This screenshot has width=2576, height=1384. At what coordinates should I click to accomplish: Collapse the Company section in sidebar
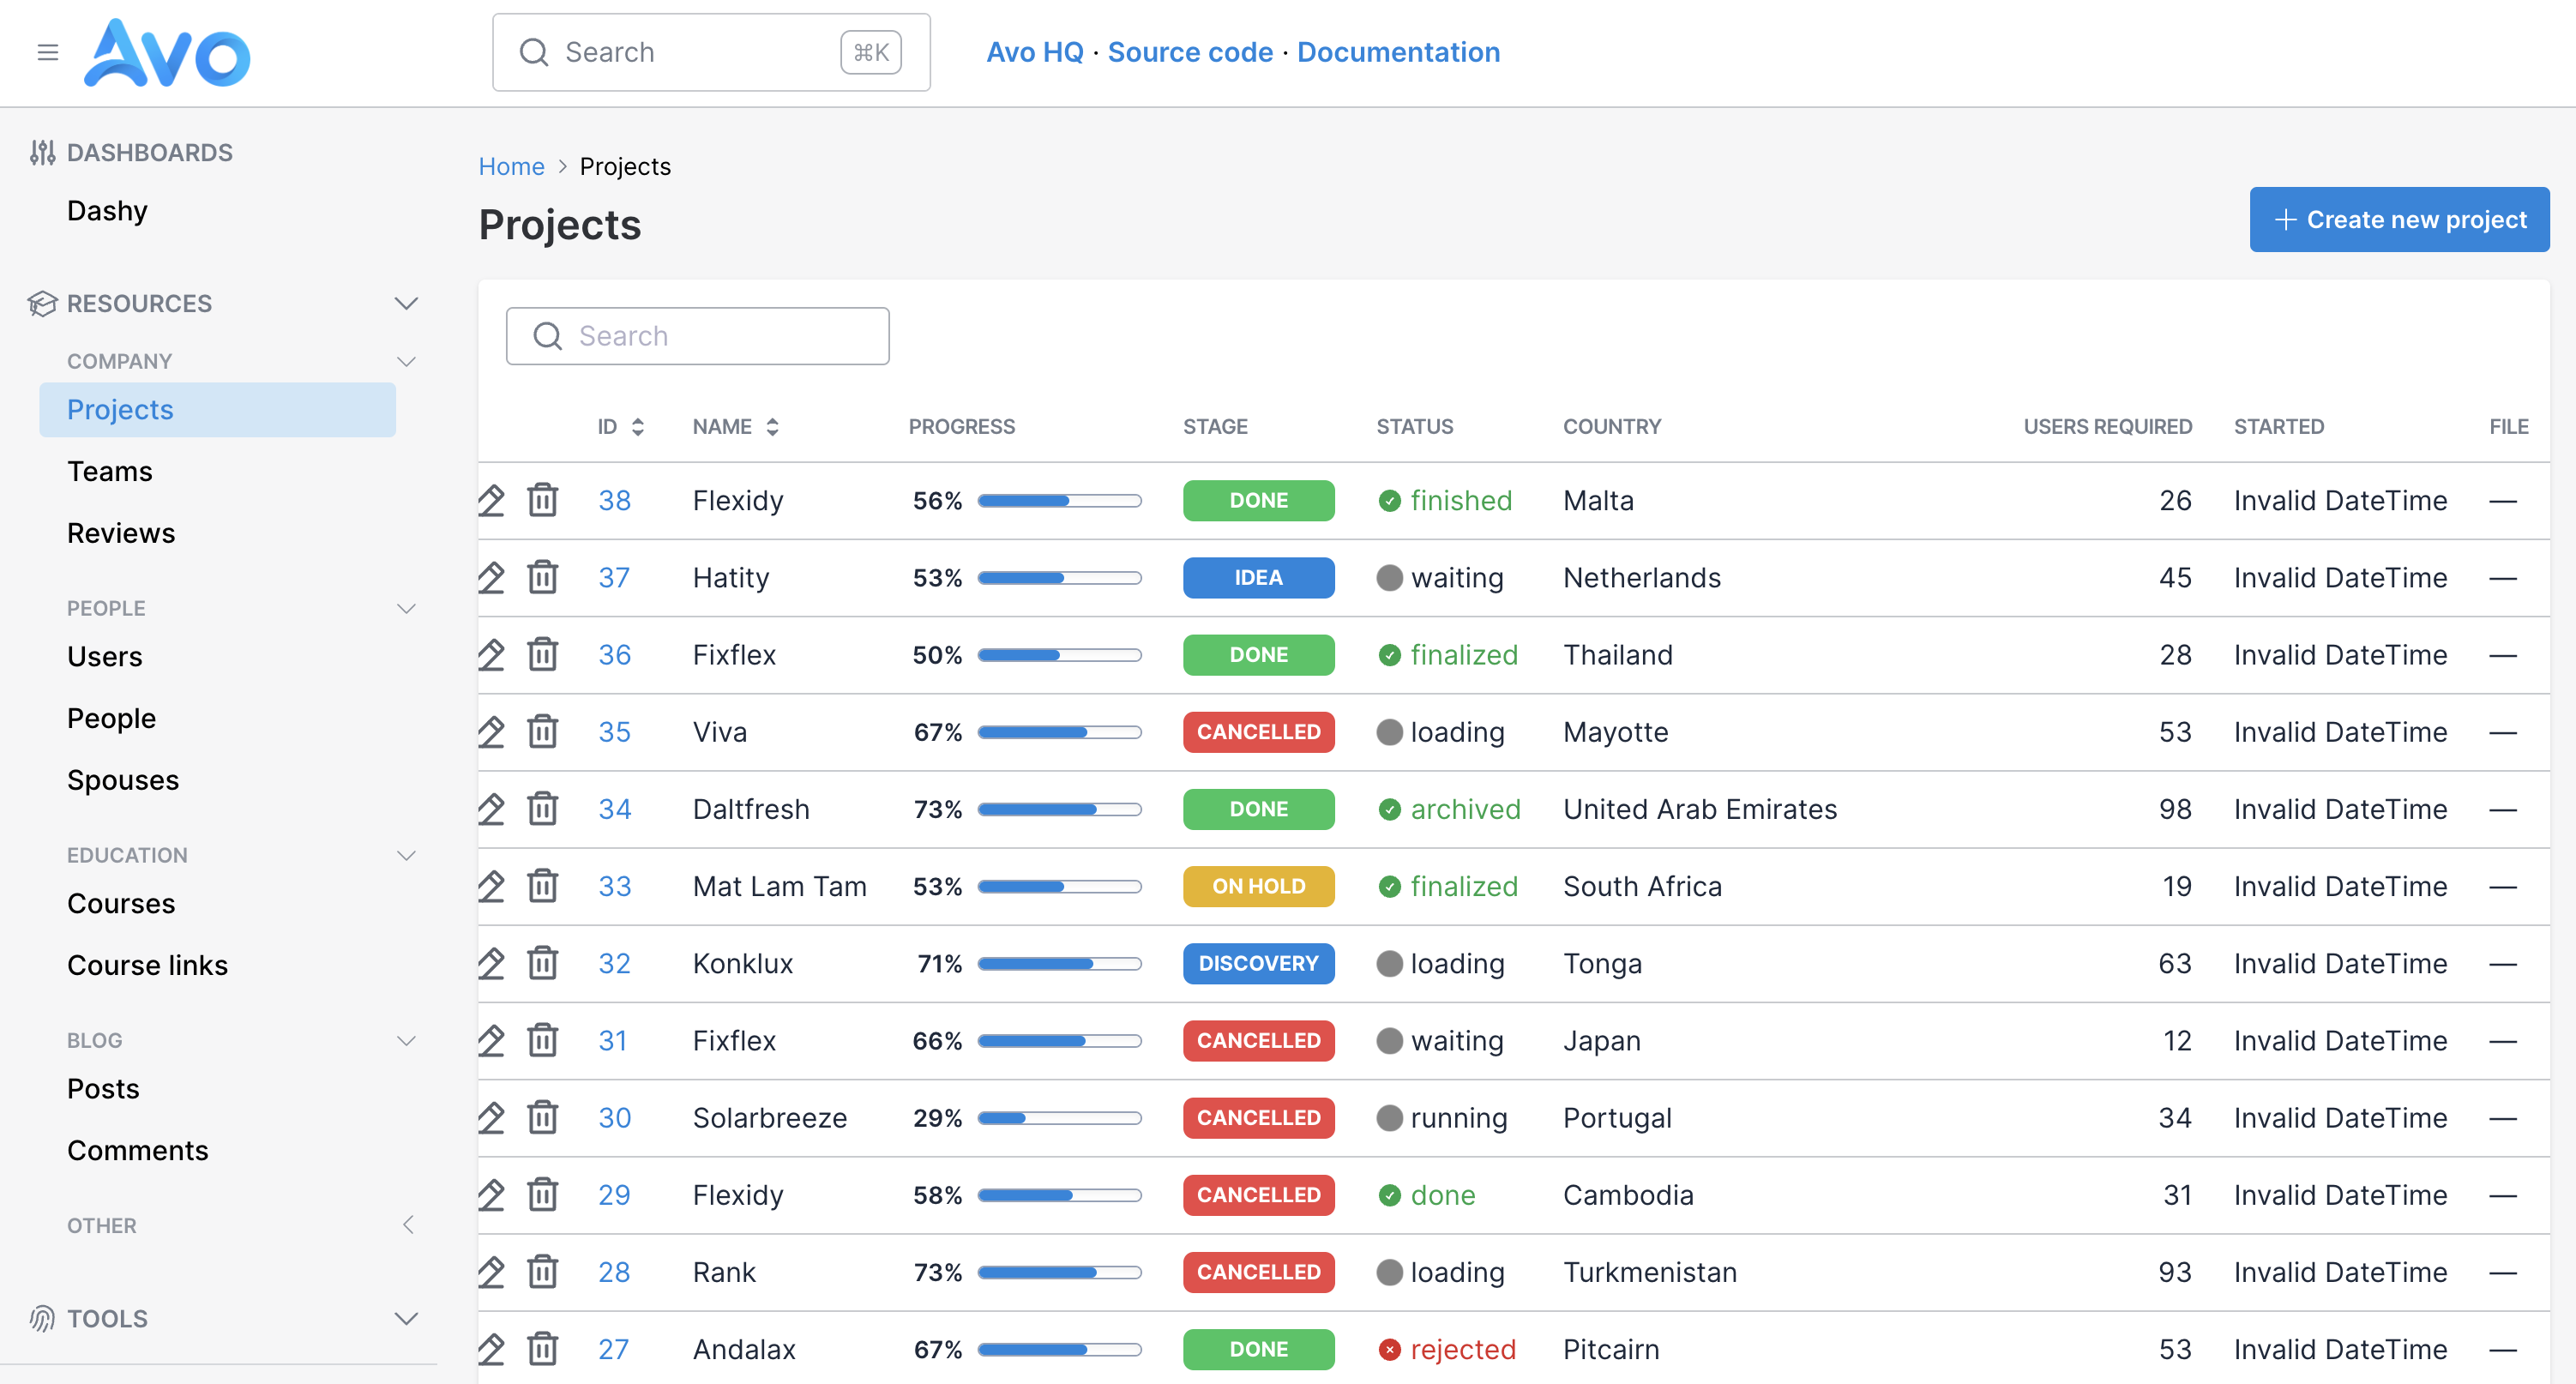pos(406,361)
